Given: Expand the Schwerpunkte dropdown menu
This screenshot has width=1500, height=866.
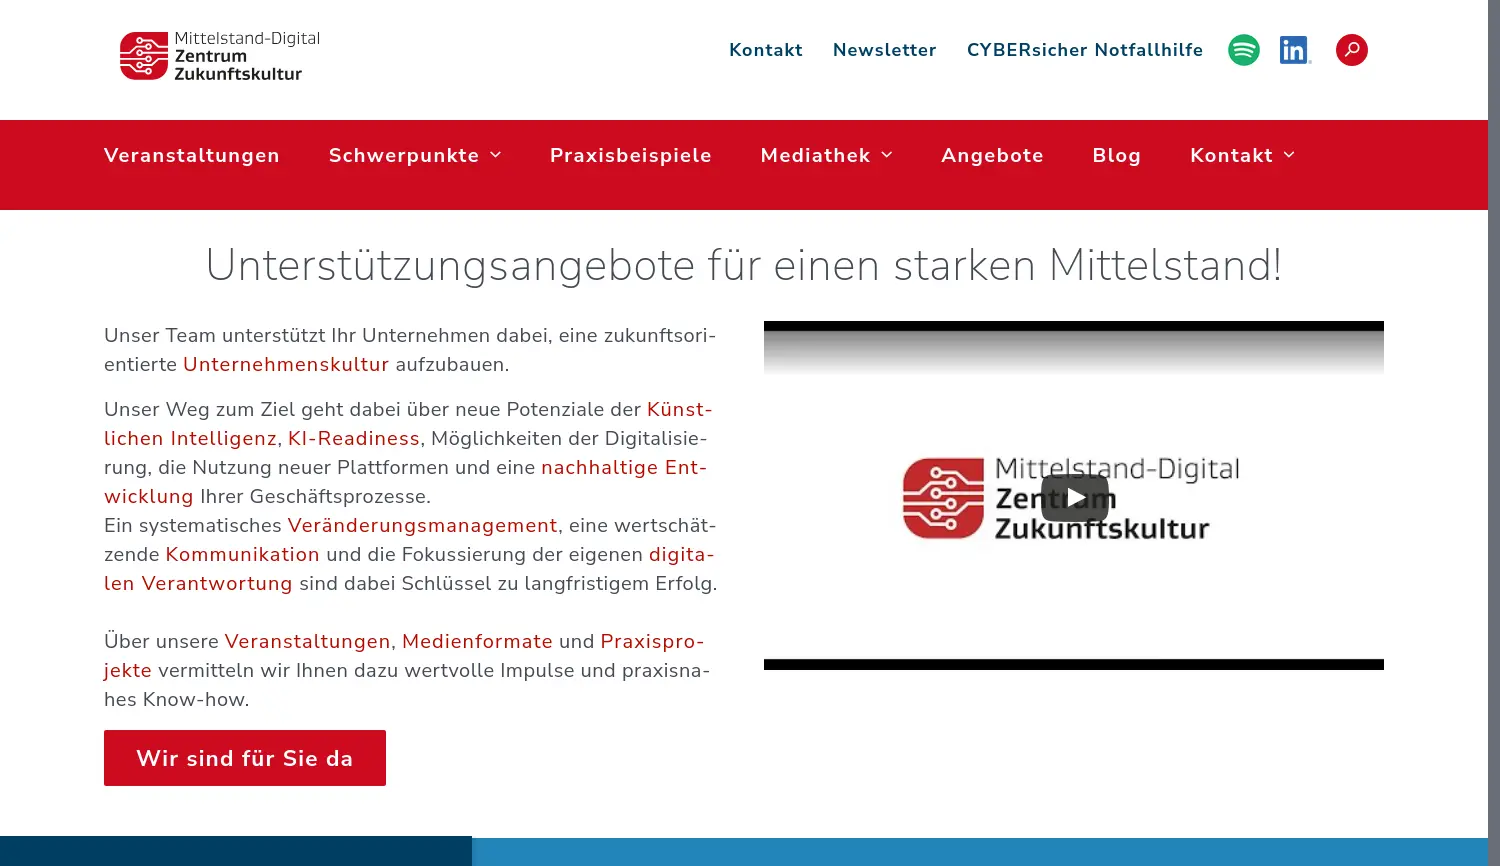Looking at the screenshot, I should pos(414,155).
